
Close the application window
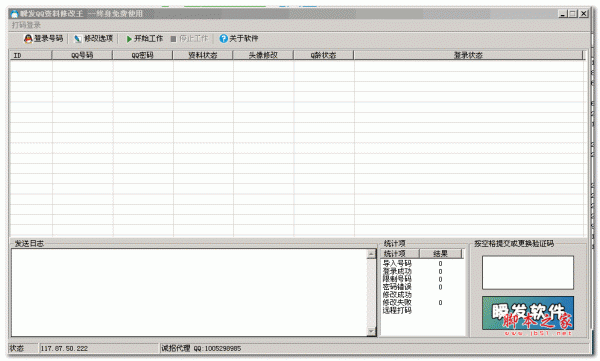[584, 14]
